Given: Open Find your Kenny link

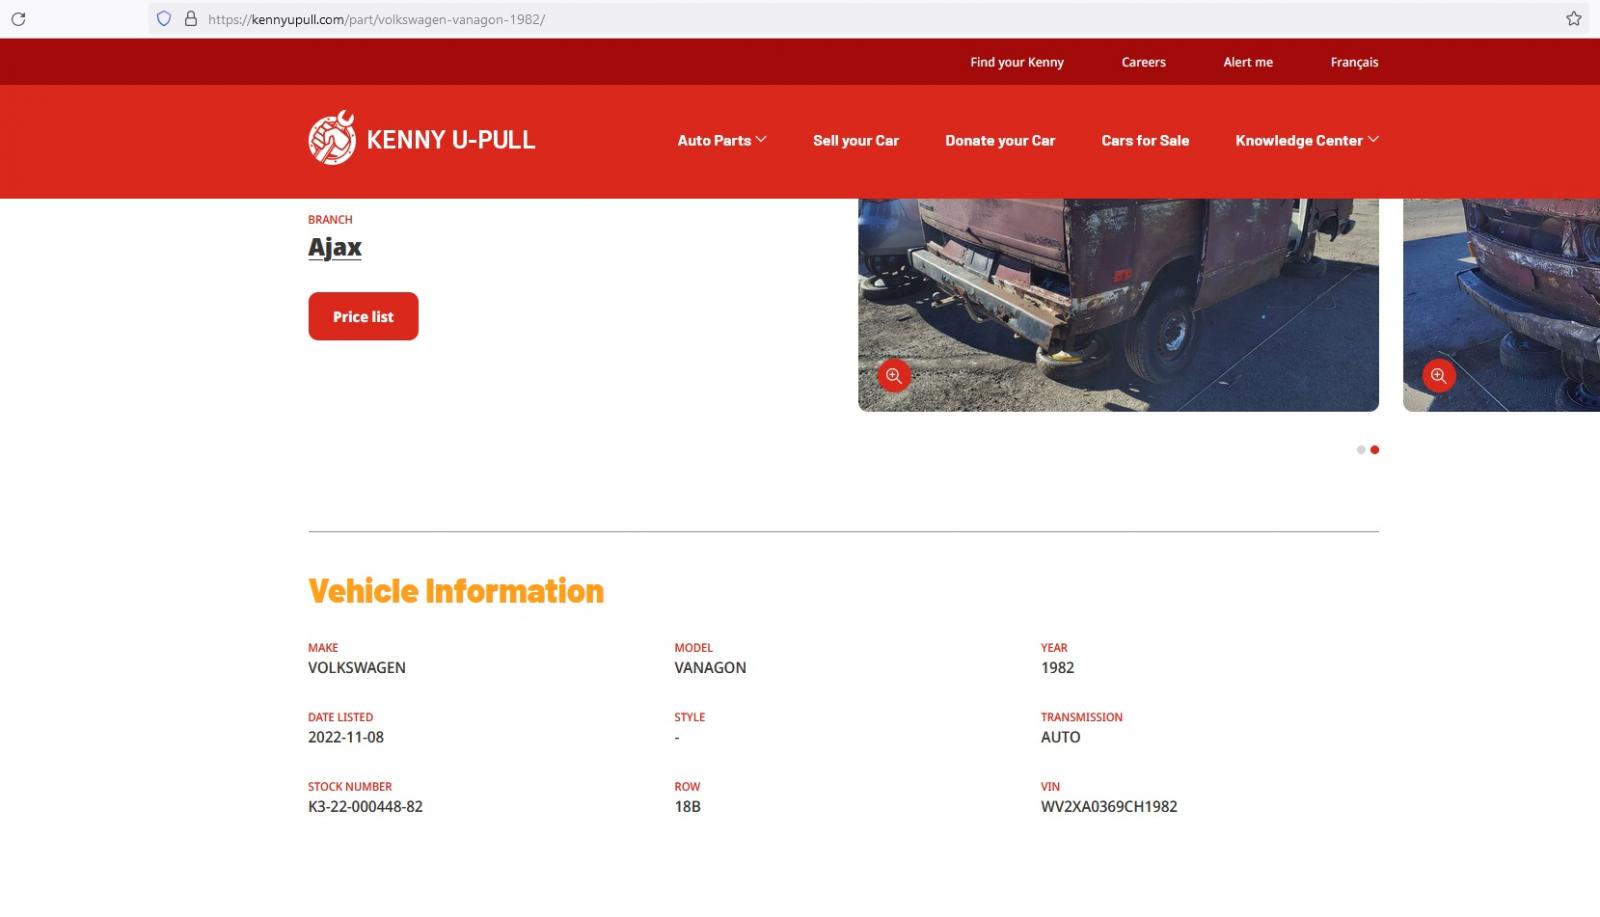Looking at the screenshot, I should click(1017, 62).
